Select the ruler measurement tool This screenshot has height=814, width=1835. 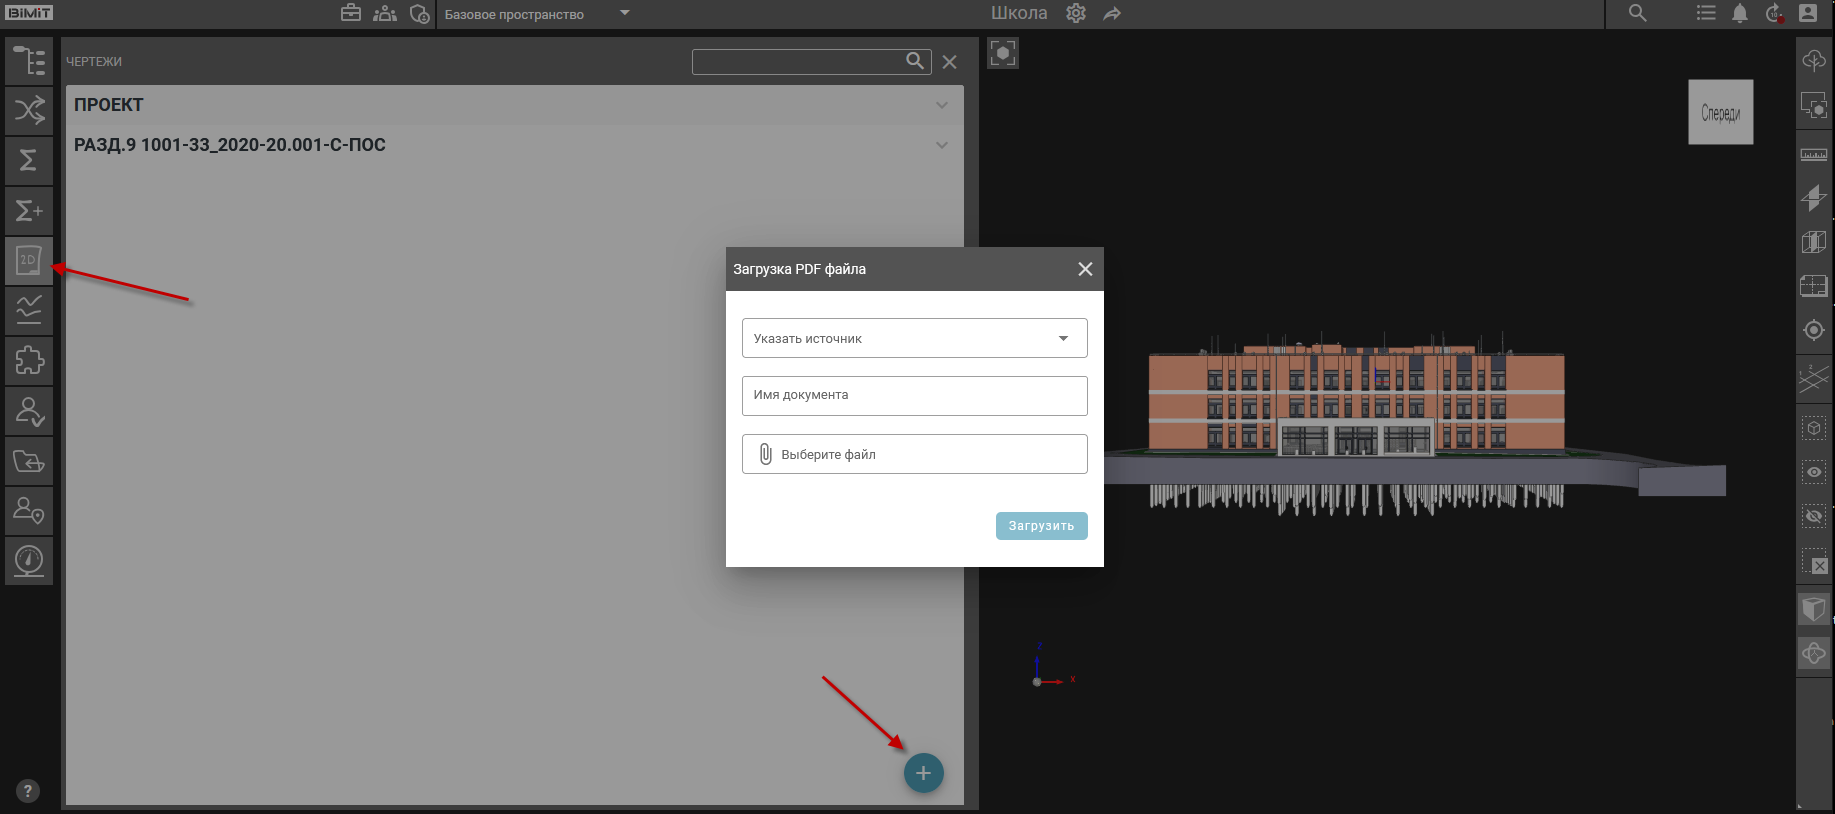pos(1813,155)
